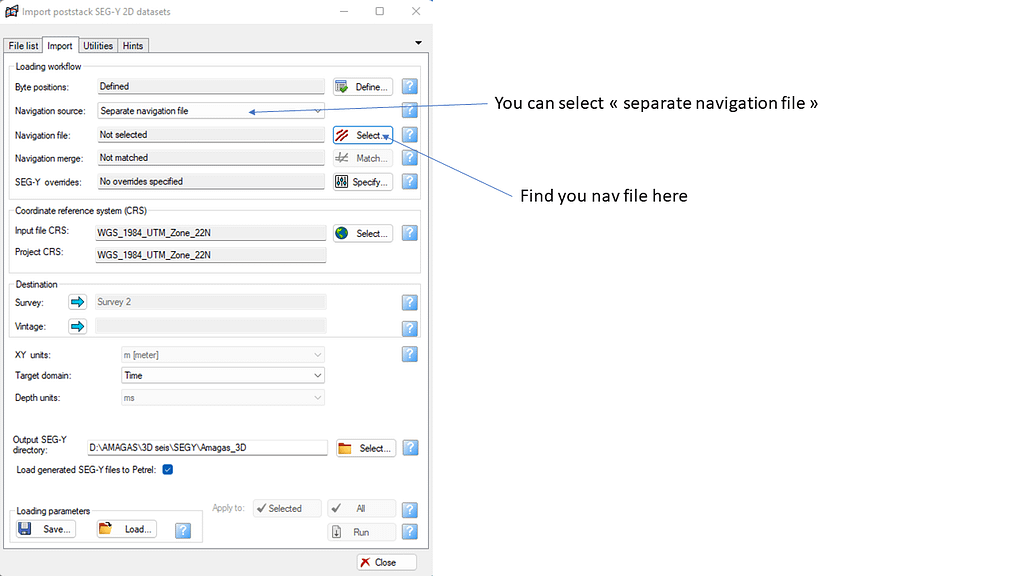
Task: Click the Define byte positions button
Action: (362, 87)
